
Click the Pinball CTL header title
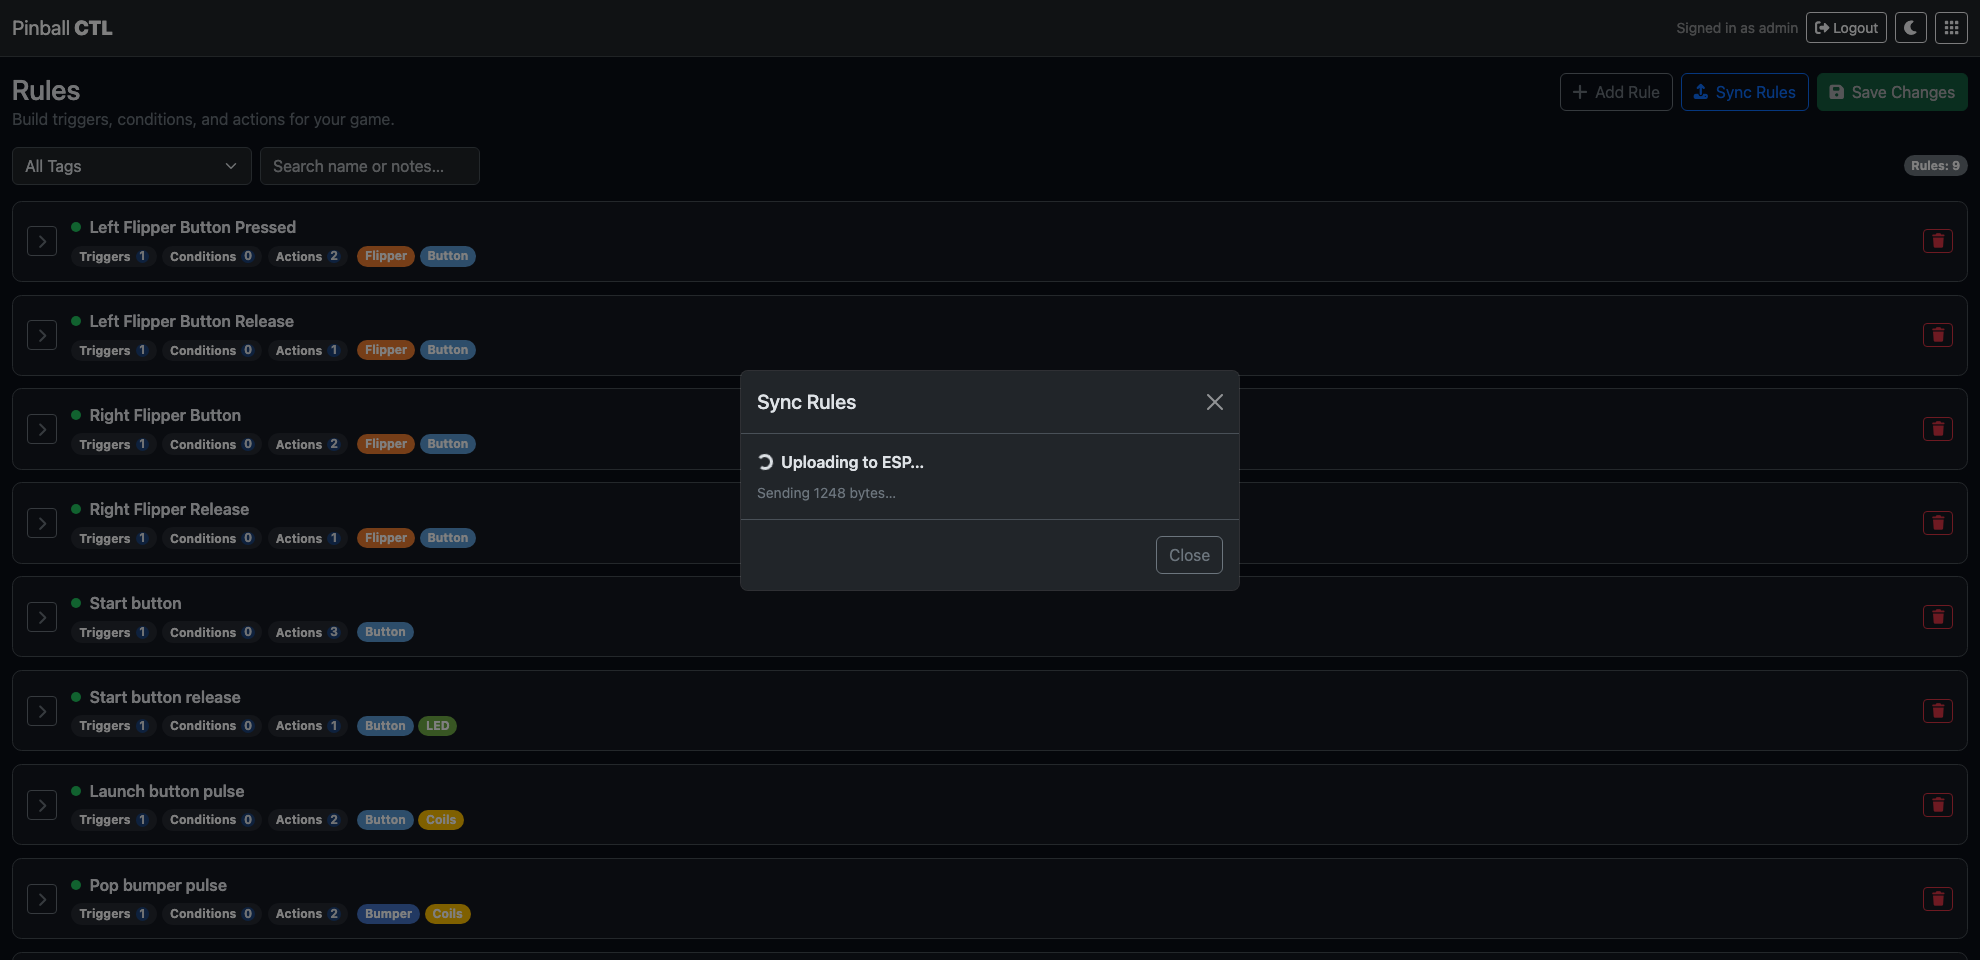coord(61,27)
